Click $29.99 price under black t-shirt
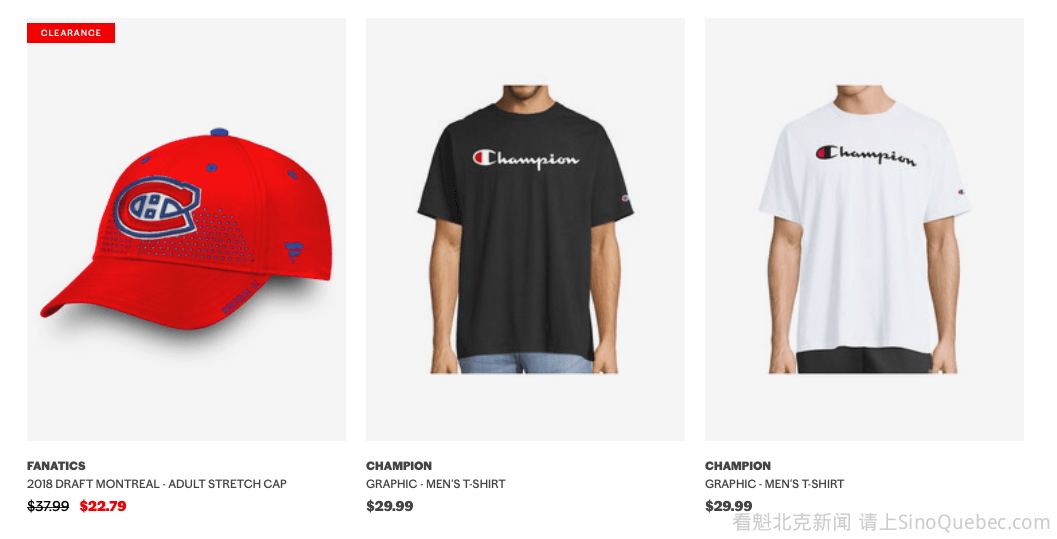This screenshot has height=539, width=1057. 390,506
